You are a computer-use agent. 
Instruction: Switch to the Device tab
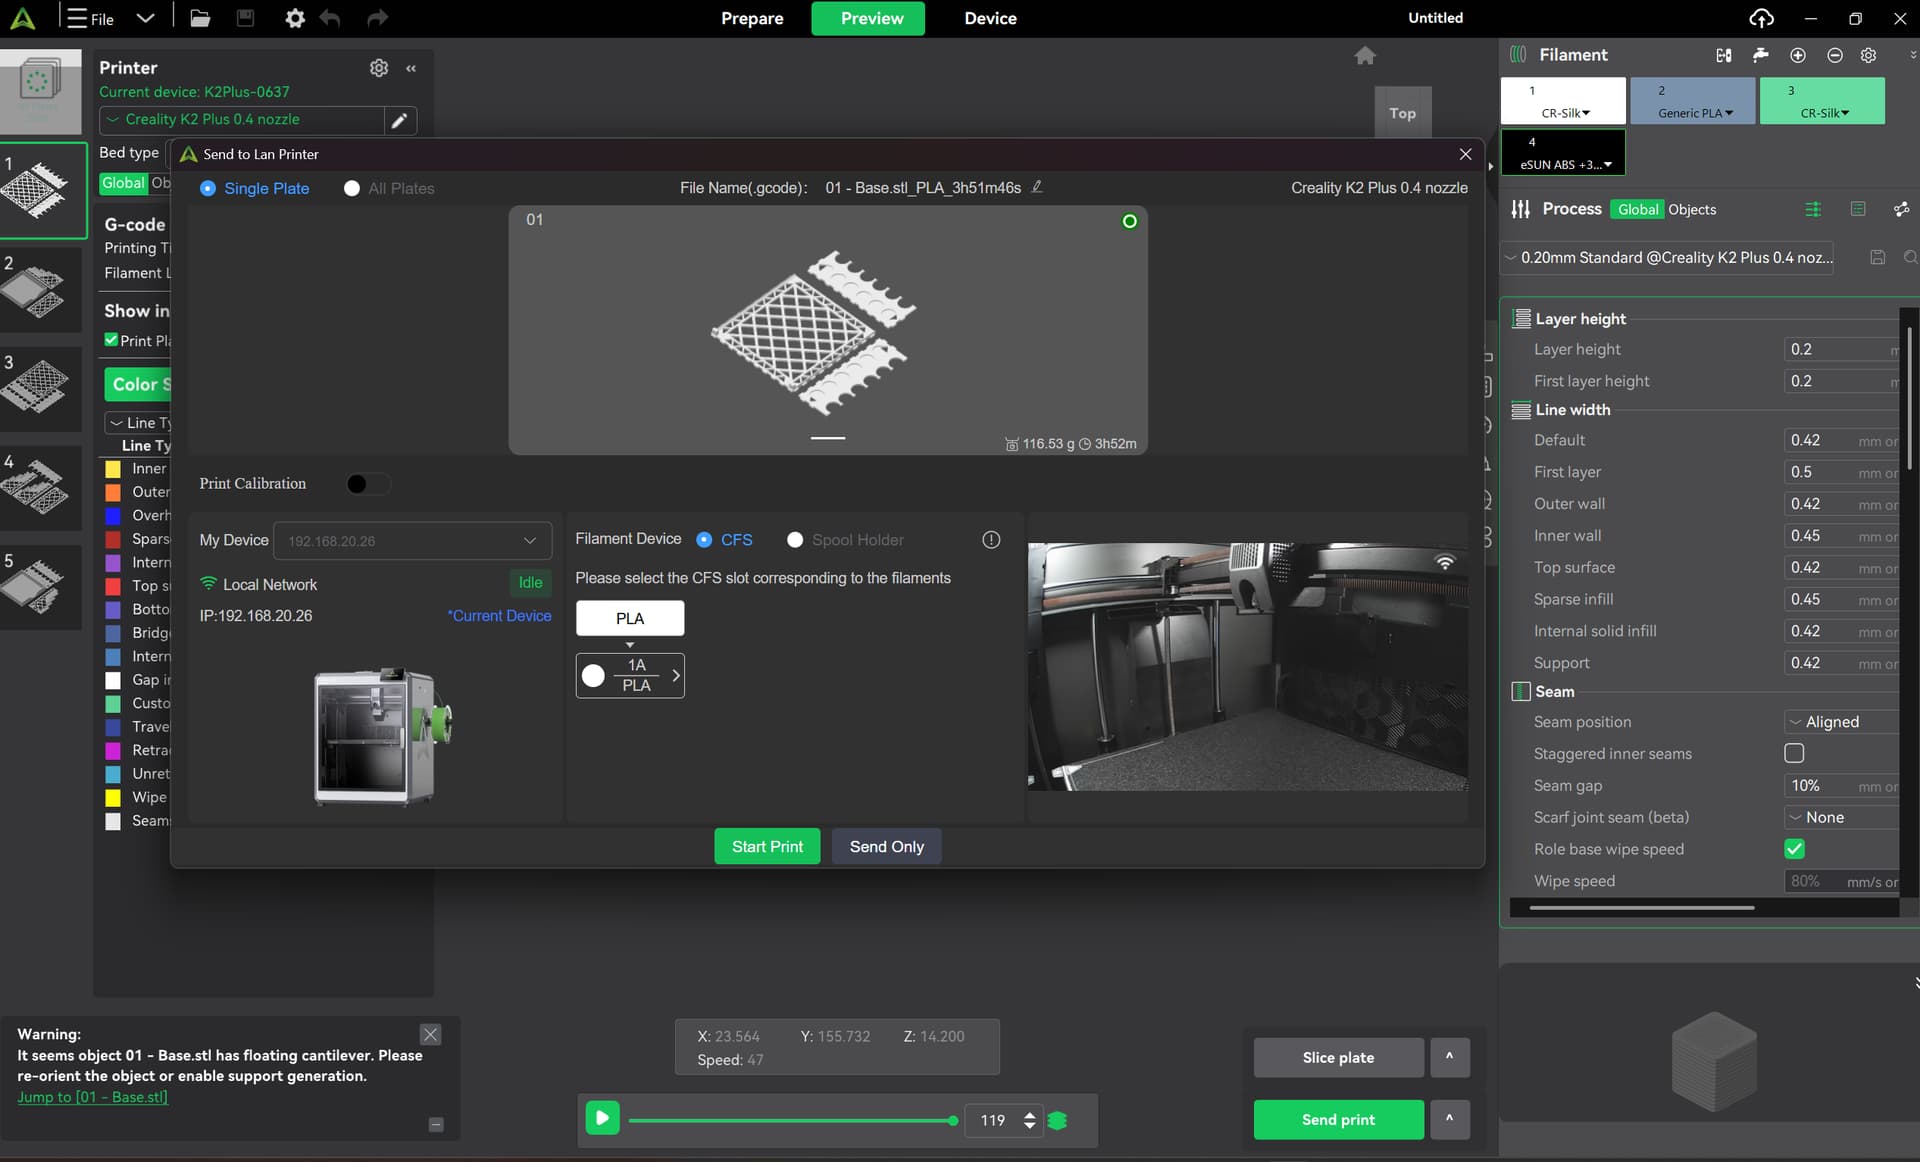pos(990,18)
